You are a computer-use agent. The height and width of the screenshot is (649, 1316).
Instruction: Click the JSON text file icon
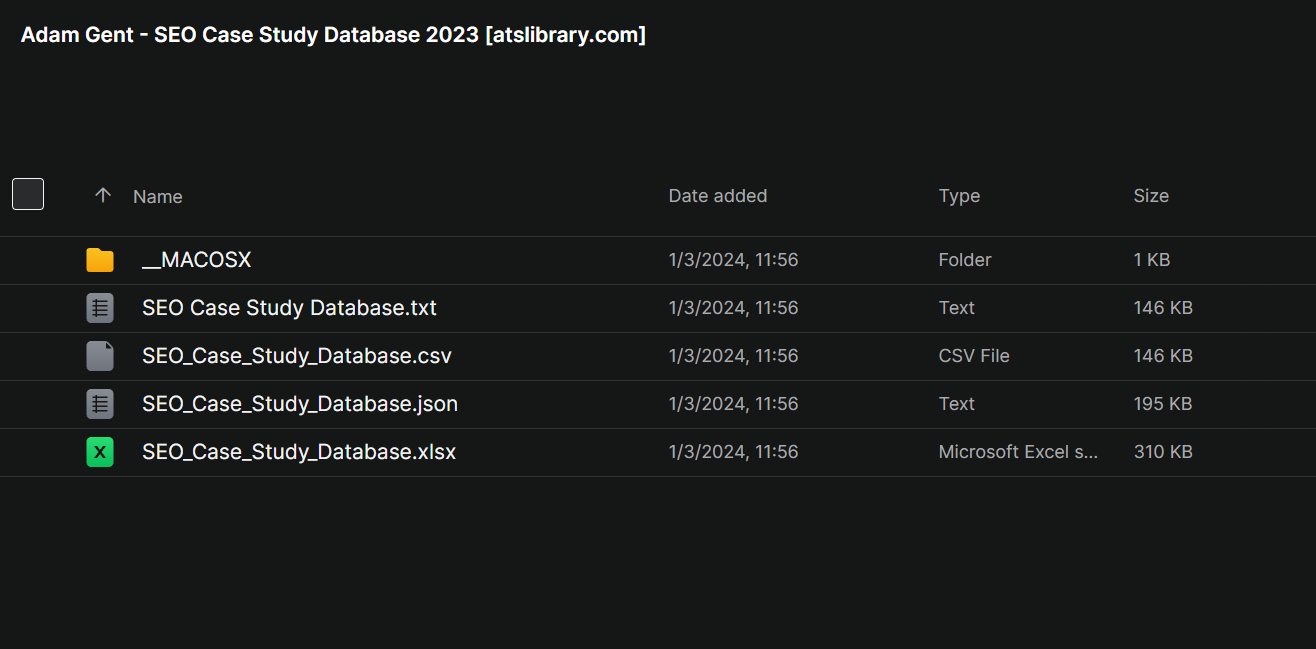coord(100,404)
